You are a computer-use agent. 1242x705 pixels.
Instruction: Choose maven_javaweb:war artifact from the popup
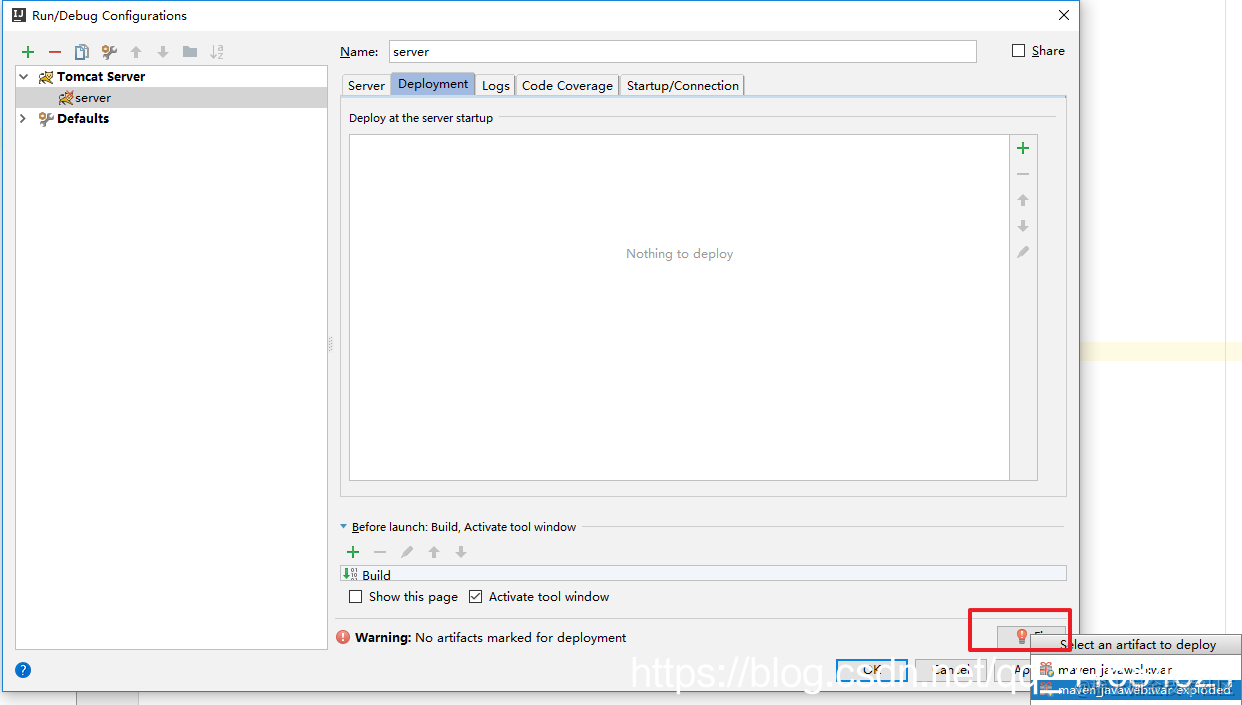pyautogui.click(x=1135, y=669)
